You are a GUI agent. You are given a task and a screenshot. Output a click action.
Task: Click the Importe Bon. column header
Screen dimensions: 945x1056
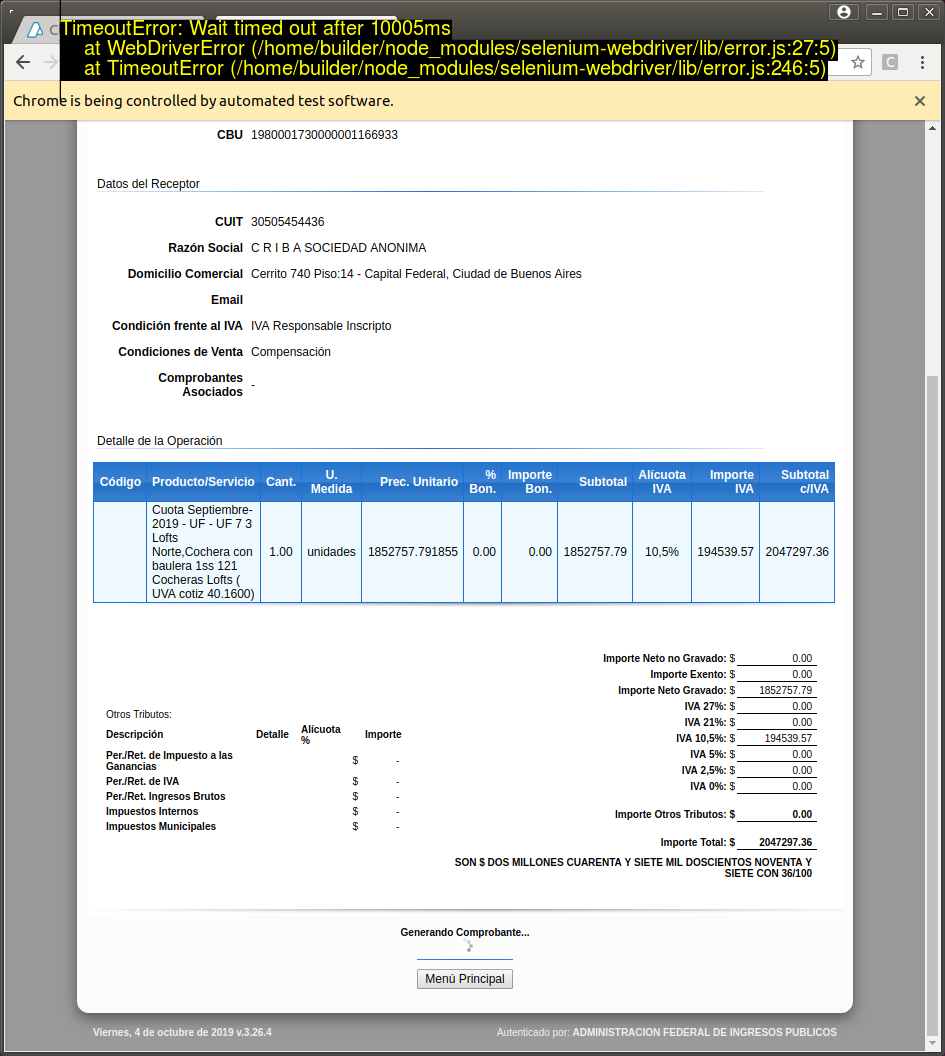coord(530,482)
